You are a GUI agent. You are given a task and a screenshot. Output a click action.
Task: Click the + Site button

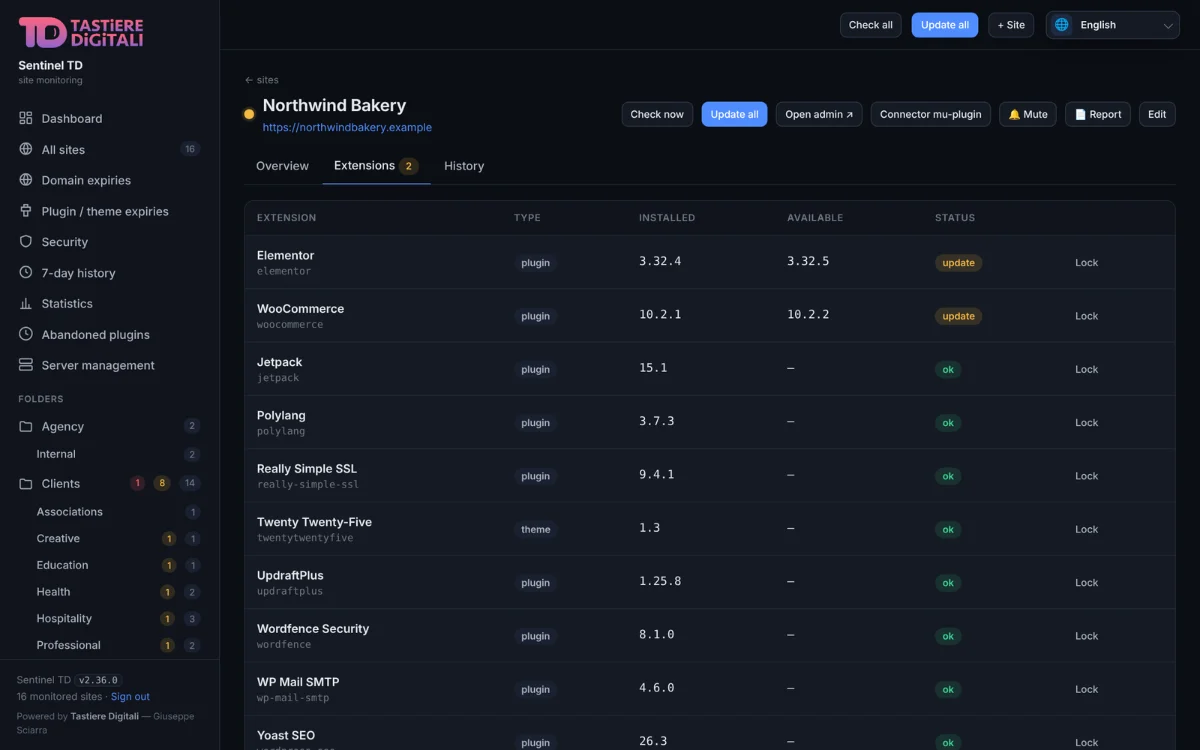coord(1011,25)
